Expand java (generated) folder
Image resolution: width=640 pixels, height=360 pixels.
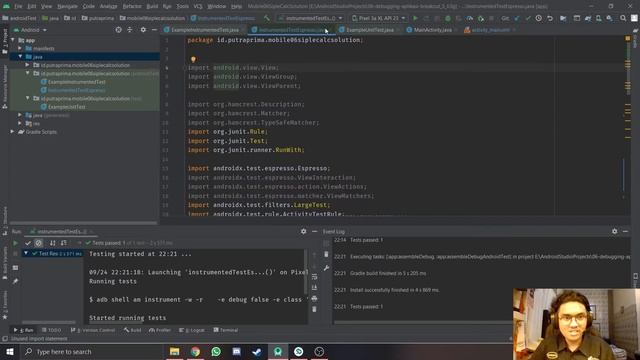pyautogui.click(x=20, y=115)
